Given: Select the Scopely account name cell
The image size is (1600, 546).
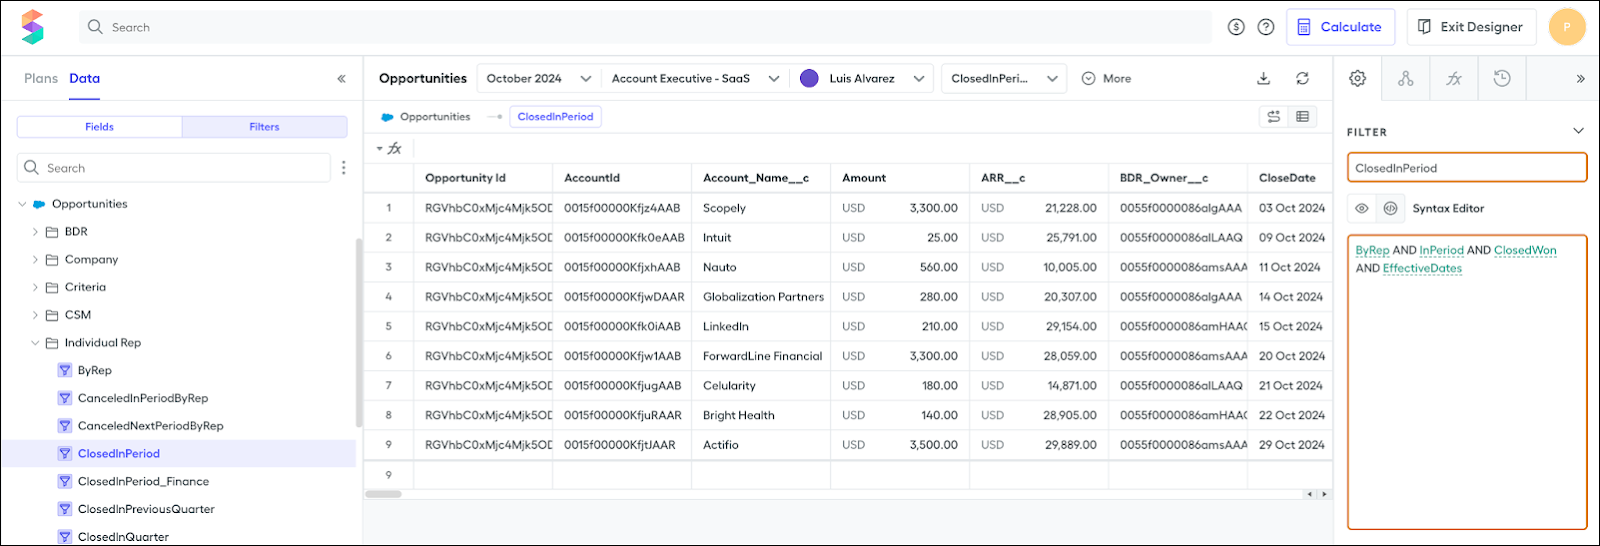Looking at the screenshot, I should click(761, 208).
